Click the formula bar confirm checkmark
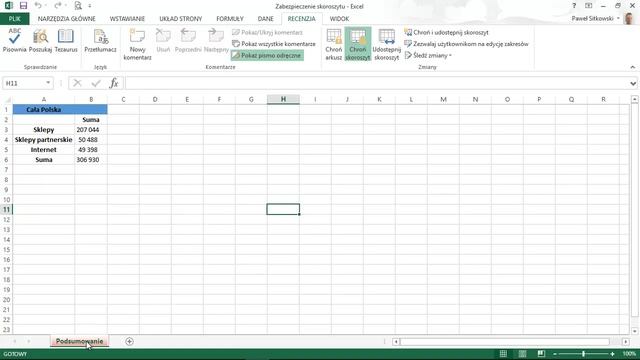Image resolution: width=640 pixels, height=360 pixels. coord(96,83)
